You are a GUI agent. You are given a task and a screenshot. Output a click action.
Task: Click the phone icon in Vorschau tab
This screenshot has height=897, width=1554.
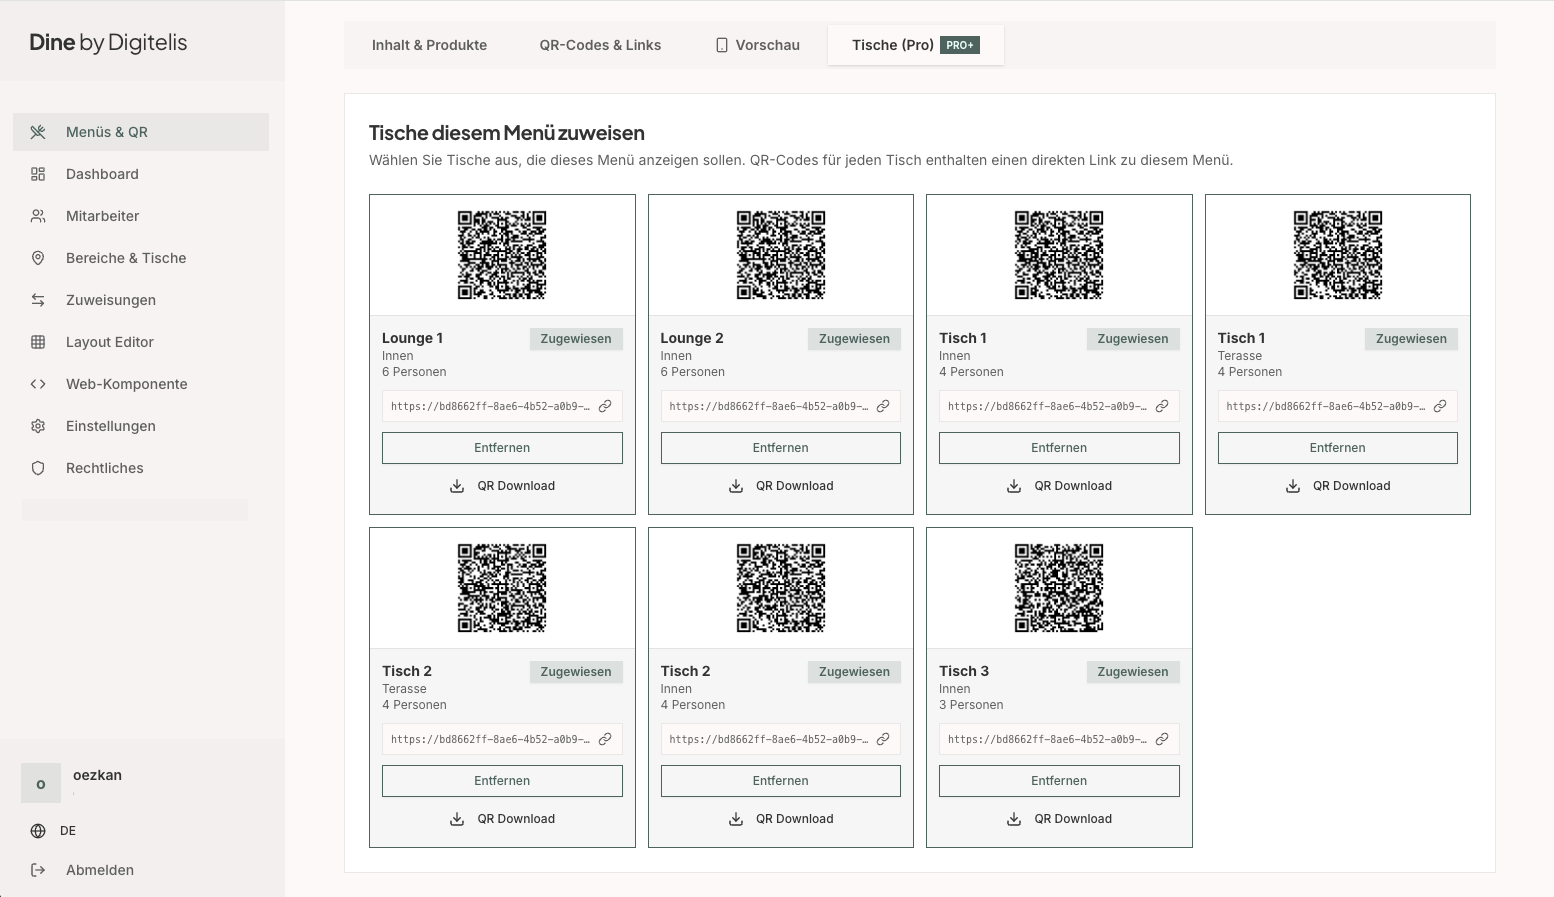coord(722,45)
